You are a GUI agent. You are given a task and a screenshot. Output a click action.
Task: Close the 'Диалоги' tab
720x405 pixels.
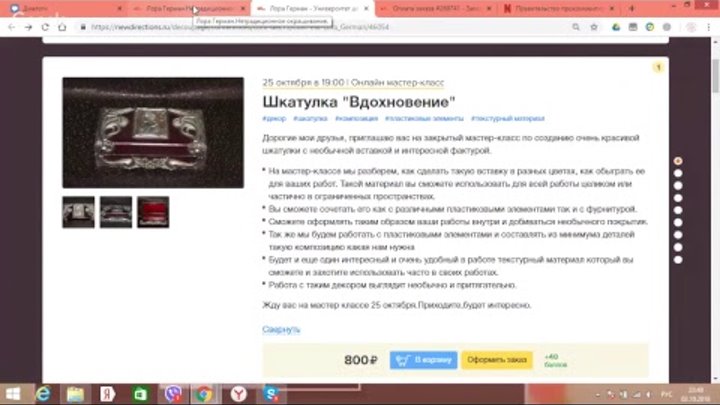pos(120,8)
